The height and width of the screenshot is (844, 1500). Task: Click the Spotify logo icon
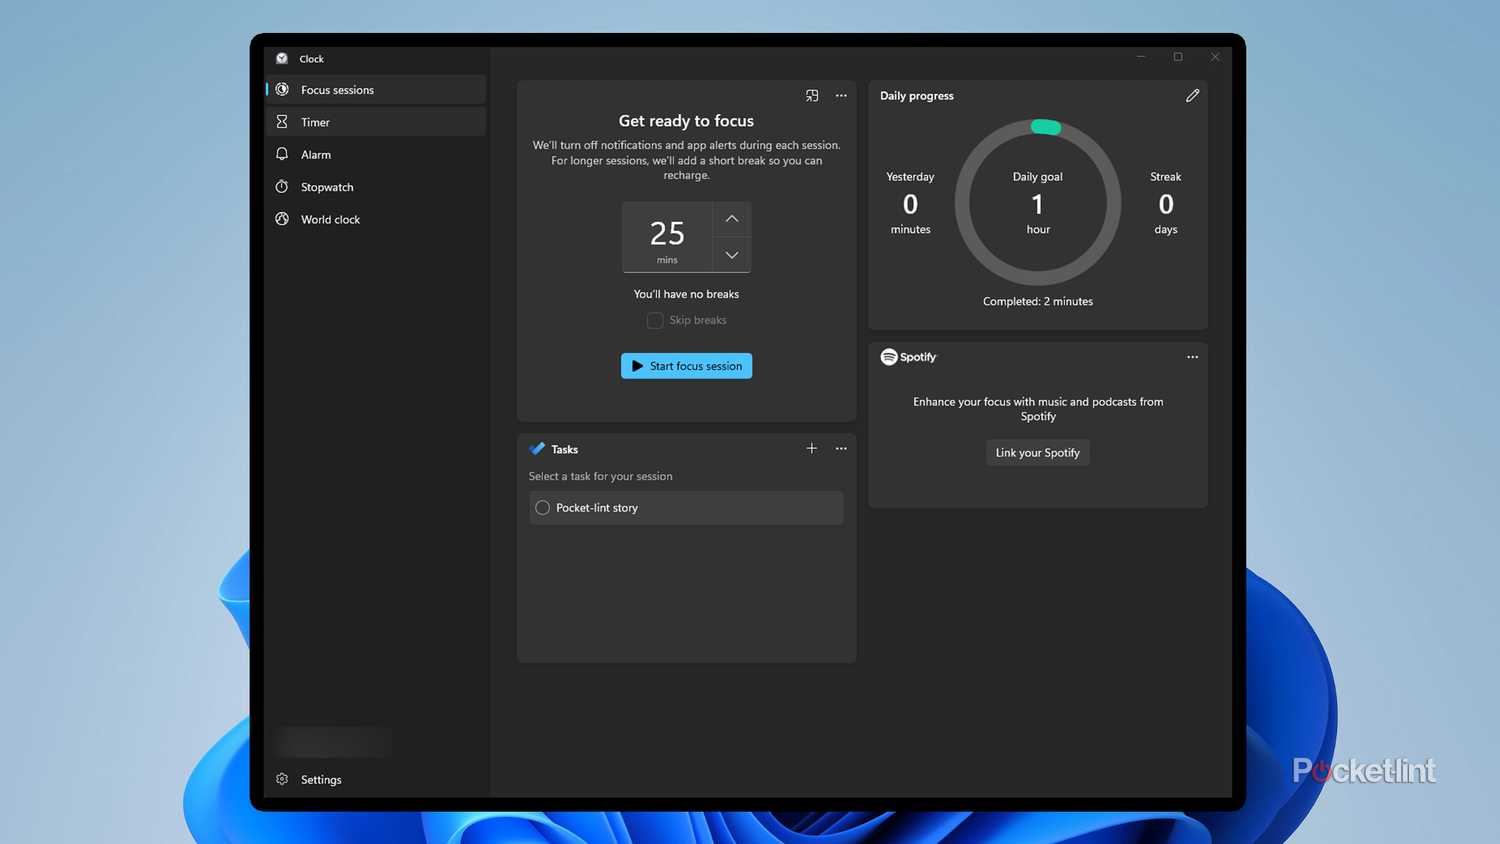887,356
